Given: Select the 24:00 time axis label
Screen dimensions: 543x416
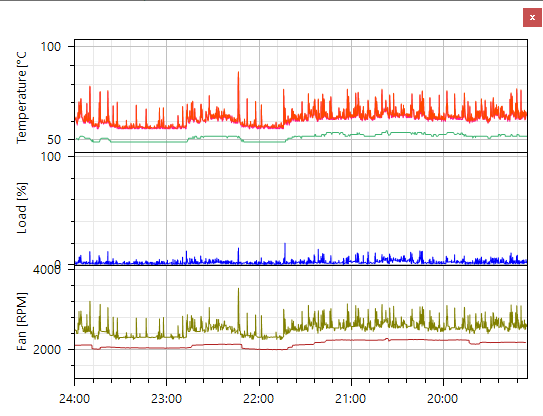Looking at the screenshot, I should click(x=74, y=399).
